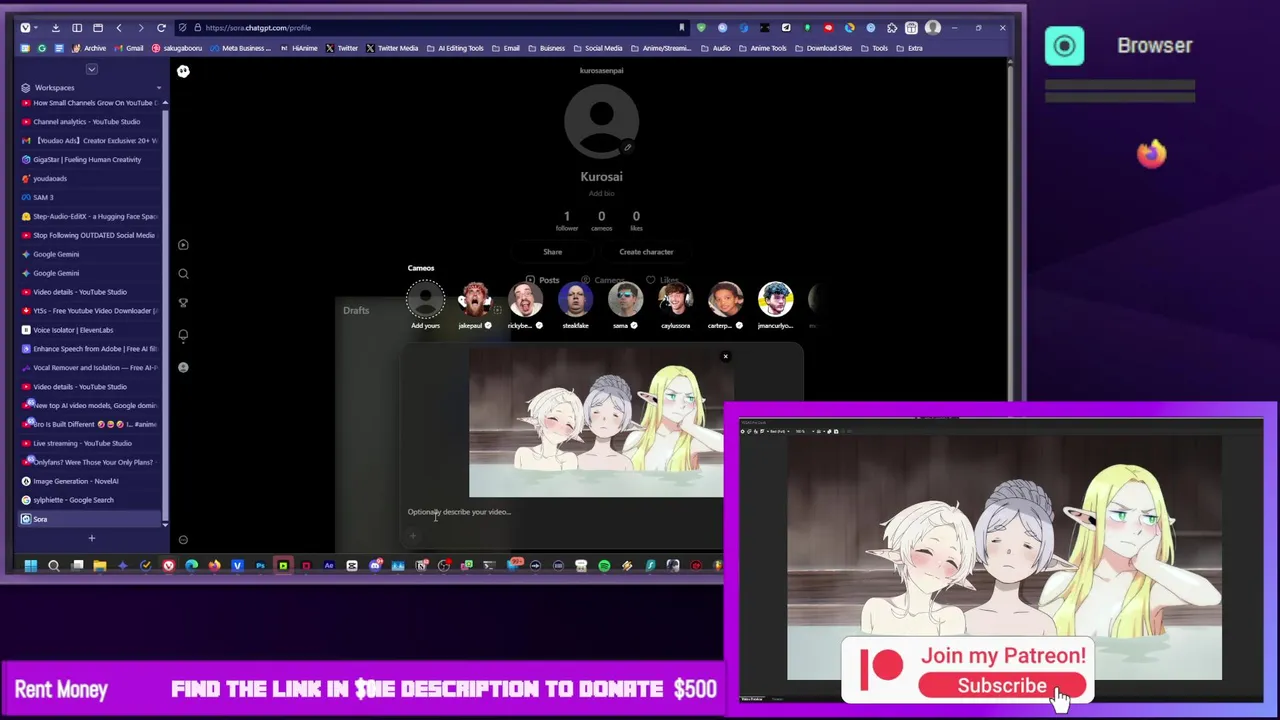Viewport: 1280px width, 720px height.
Task: Open Sora notifications bell icon
Action: pyautogui.click(x=183, y=336)
